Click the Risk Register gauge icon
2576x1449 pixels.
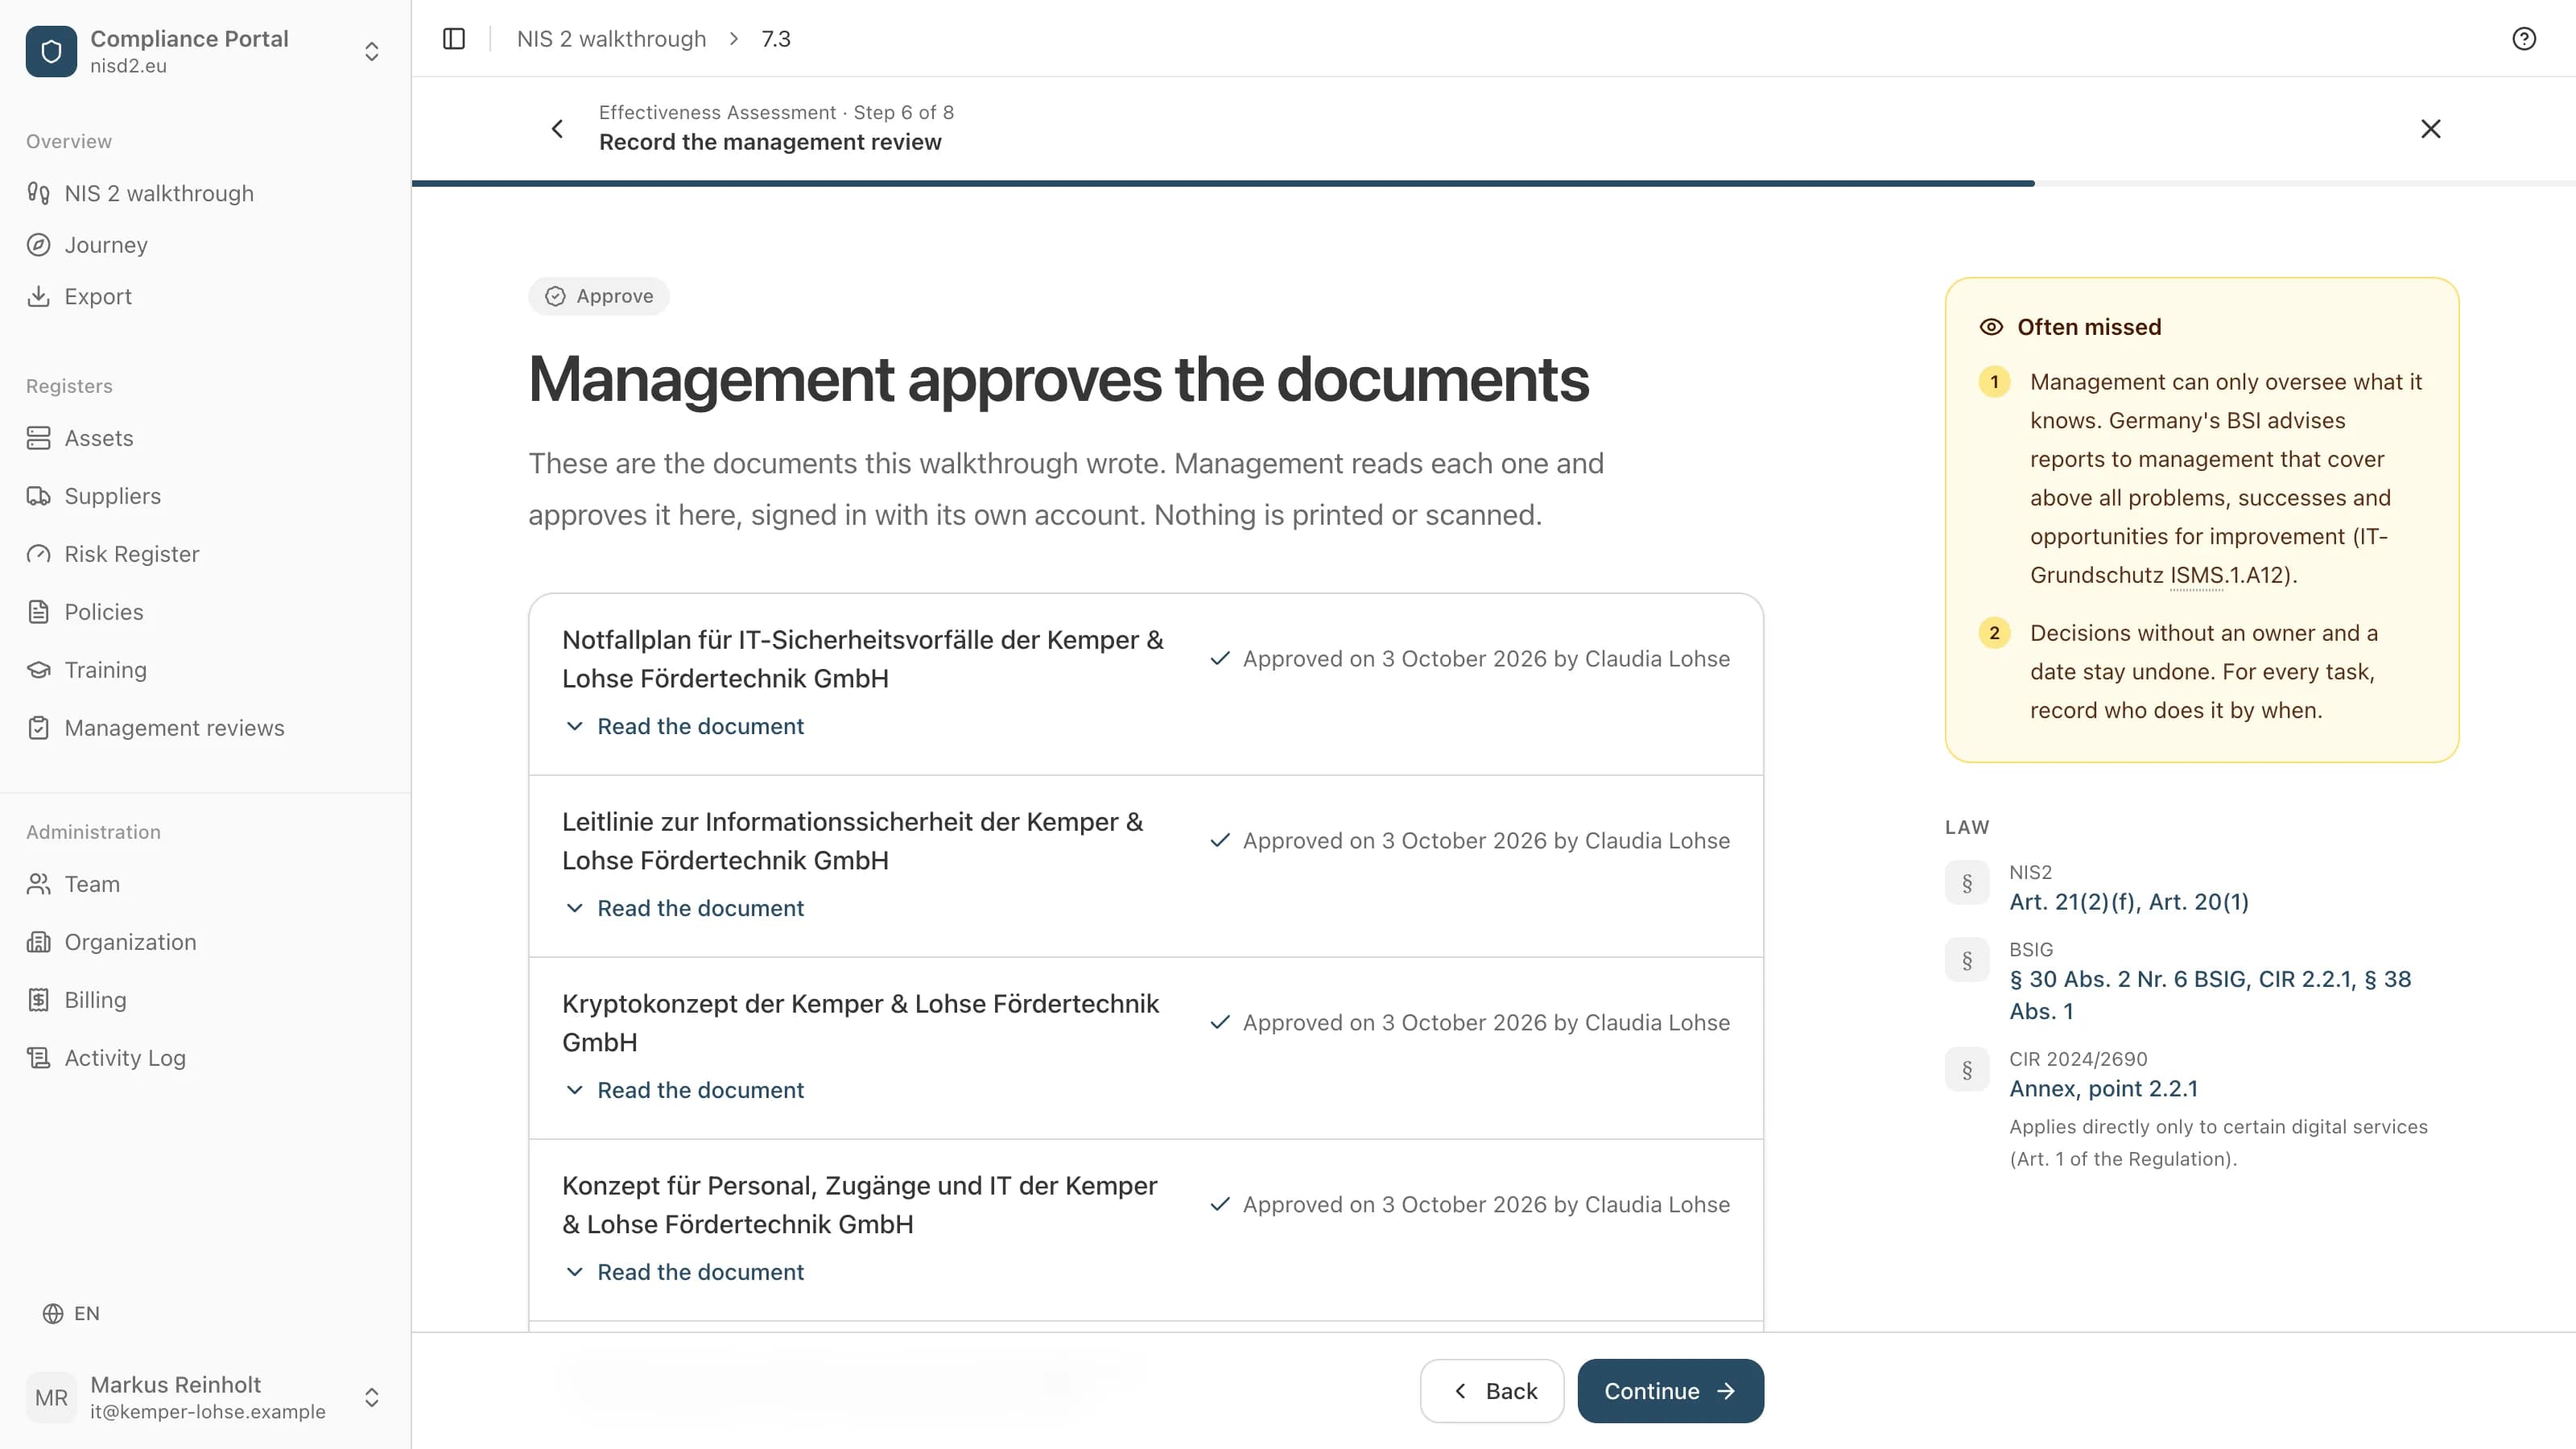point(38,554)
